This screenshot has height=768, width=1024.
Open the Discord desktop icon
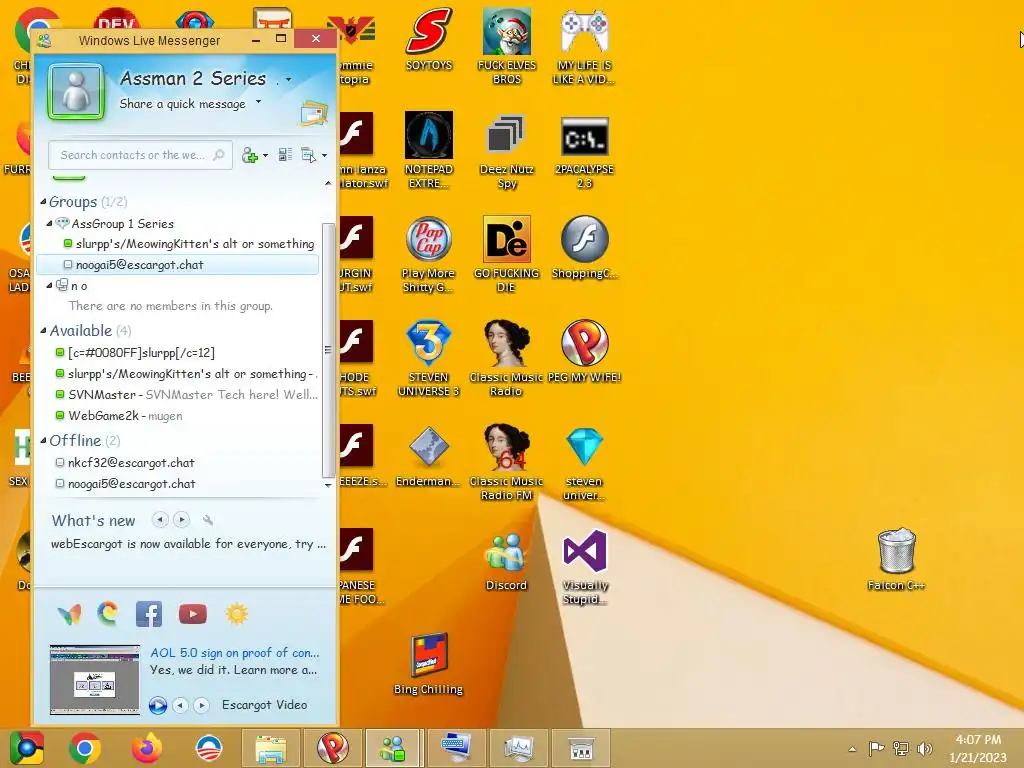(506, 560)
